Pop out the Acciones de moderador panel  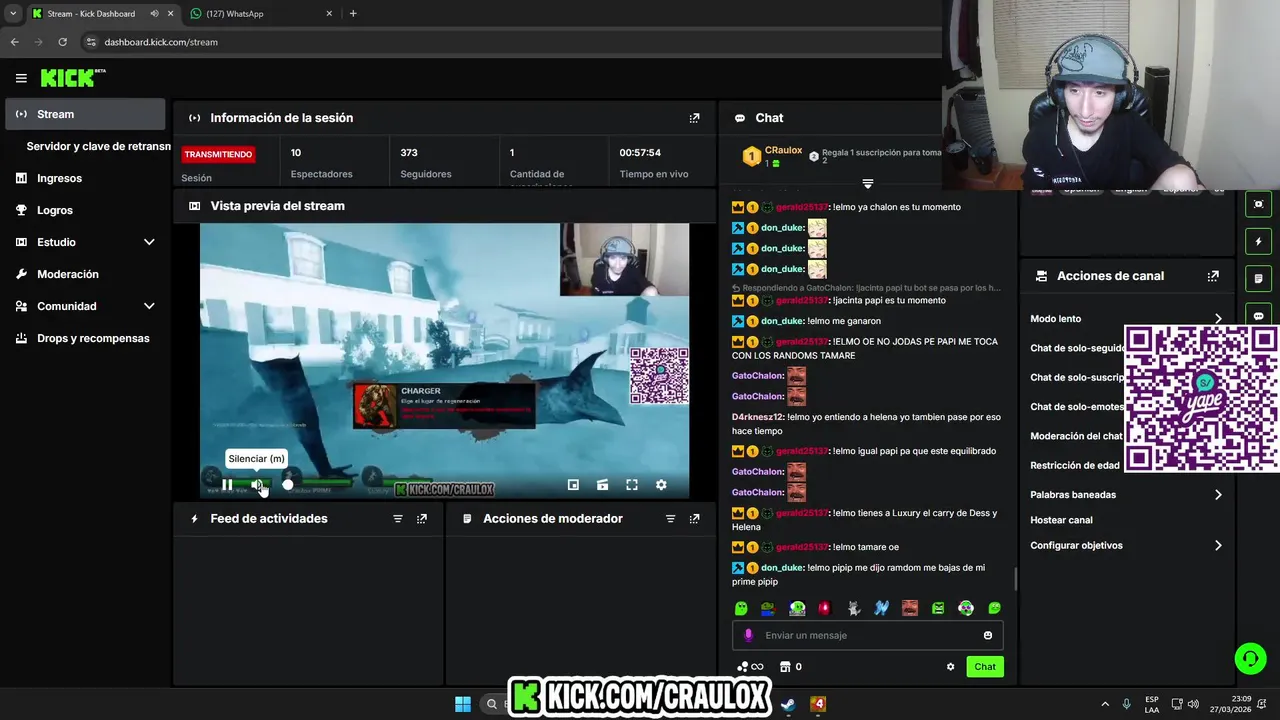(694, 519)
